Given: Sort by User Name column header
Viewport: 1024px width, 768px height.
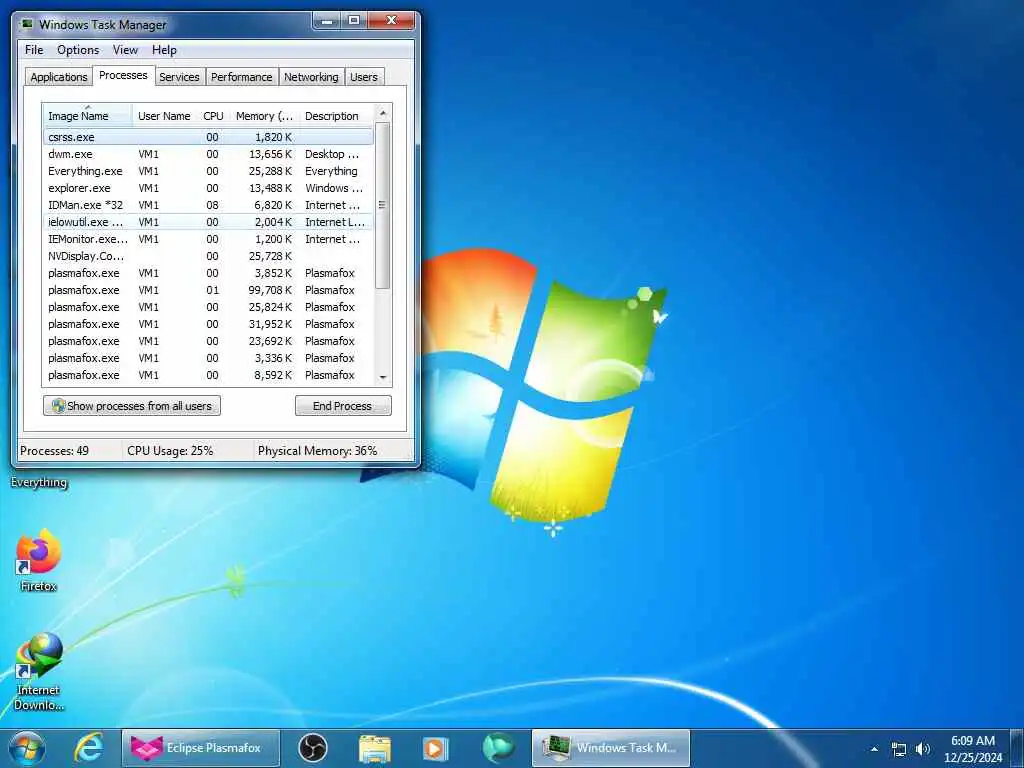Looking at the screenshot, I should (164, 116).
